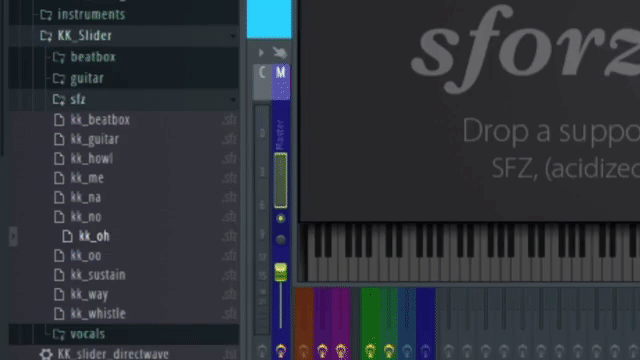Click the Master track volume fader
This screenshot has height=360, width=640.
click(281, 272)
